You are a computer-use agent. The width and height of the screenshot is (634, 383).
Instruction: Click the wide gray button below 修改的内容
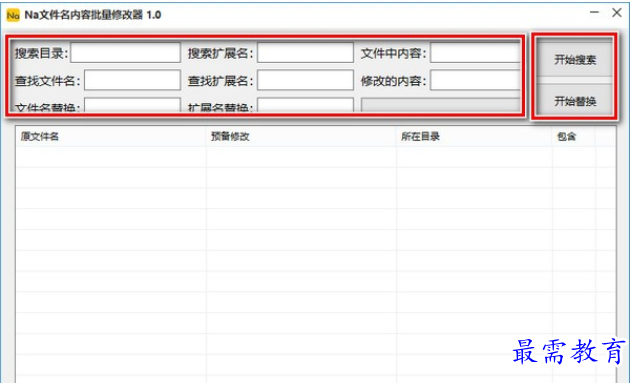441,105
